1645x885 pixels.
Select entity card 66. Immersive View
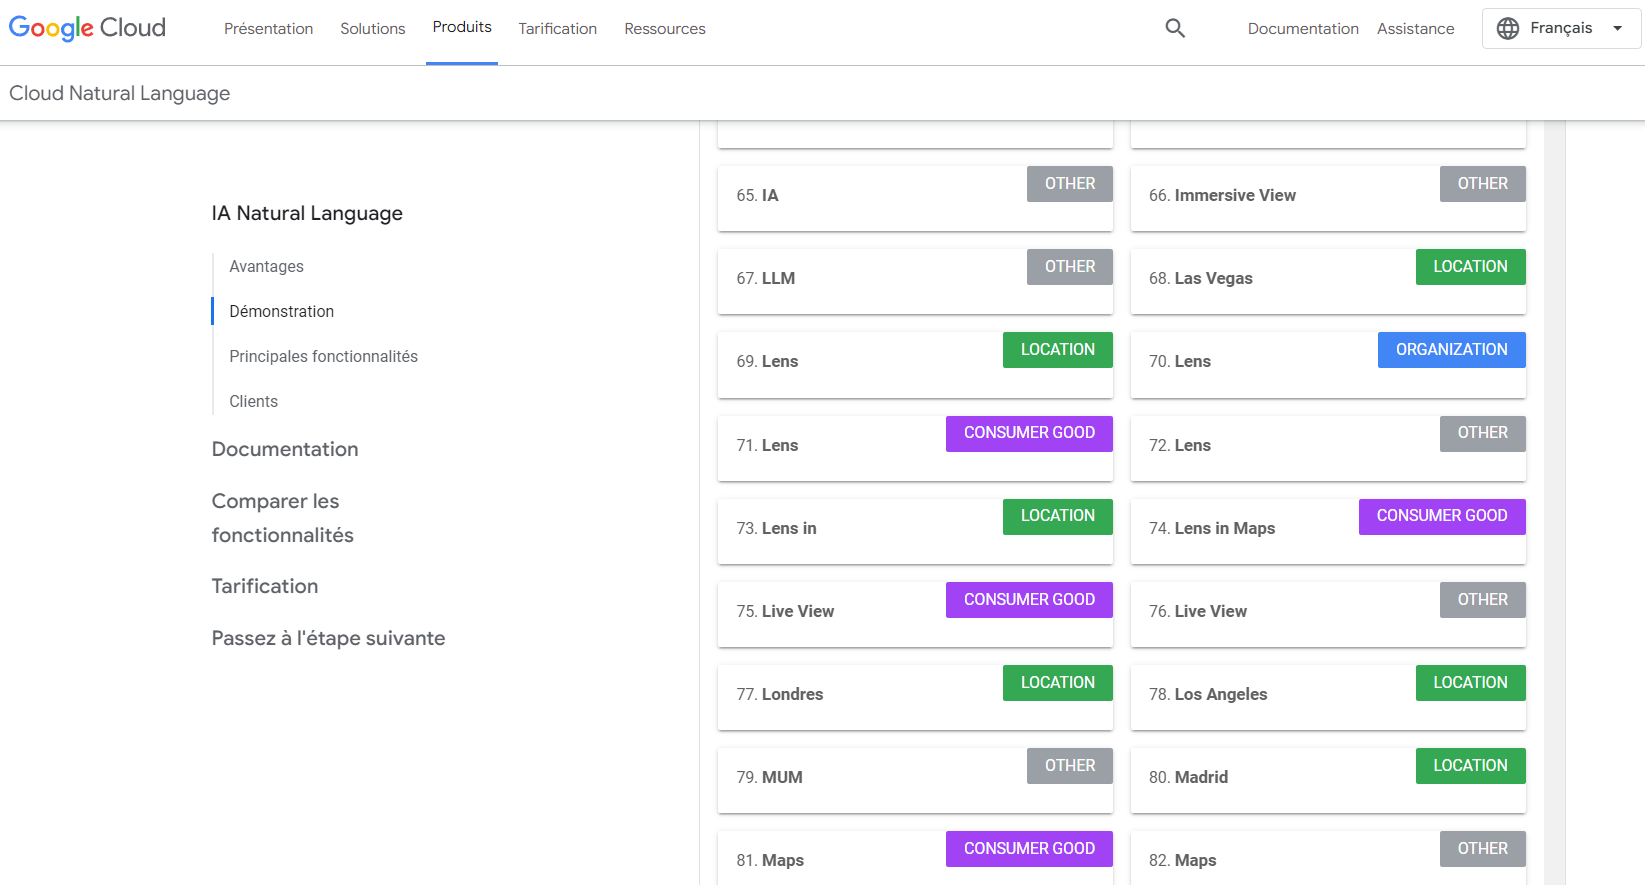pyautogui.click(x=1328, y=198)
